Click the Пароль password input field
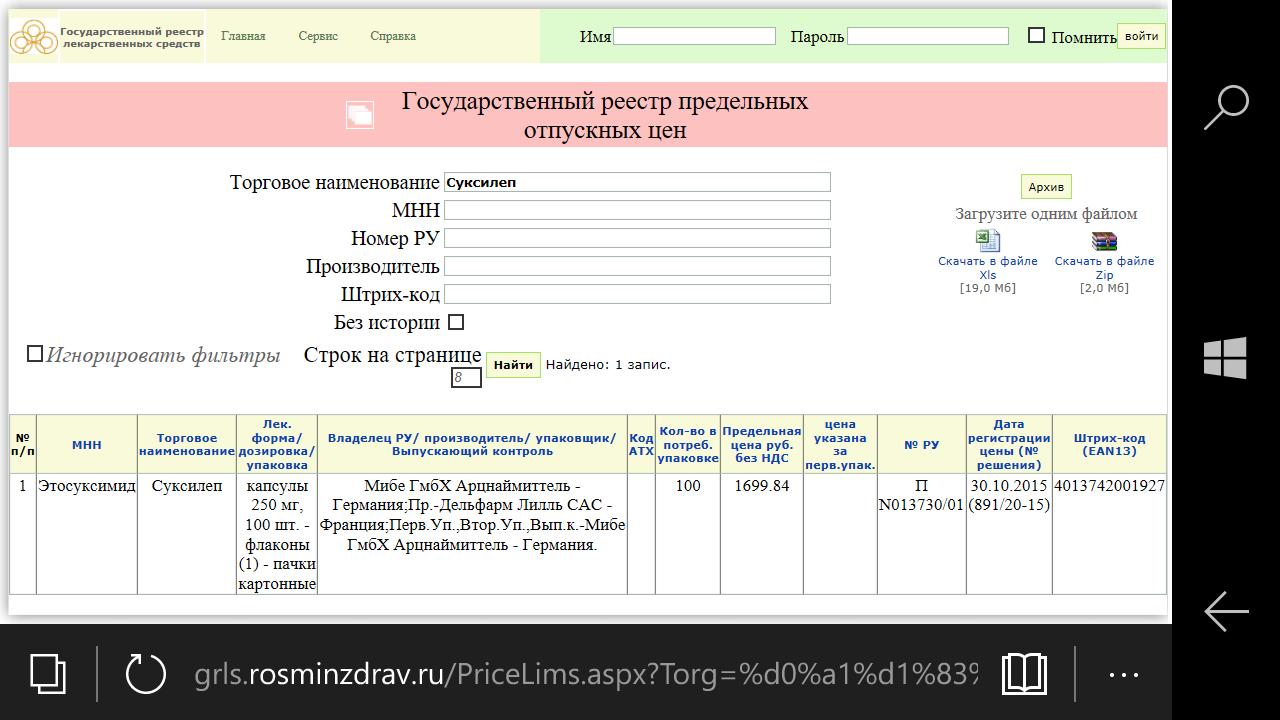The image size is (1280, 720). (x=928, y=36)
